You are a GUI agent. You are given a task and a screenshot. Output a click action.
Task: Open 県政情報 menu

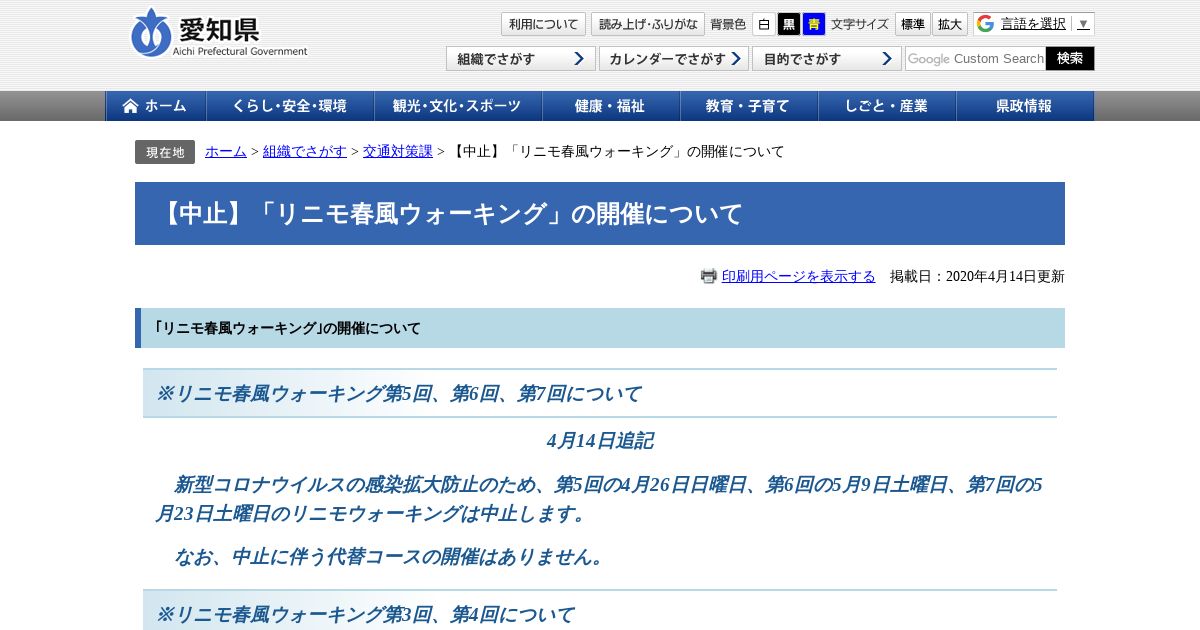1025,106
